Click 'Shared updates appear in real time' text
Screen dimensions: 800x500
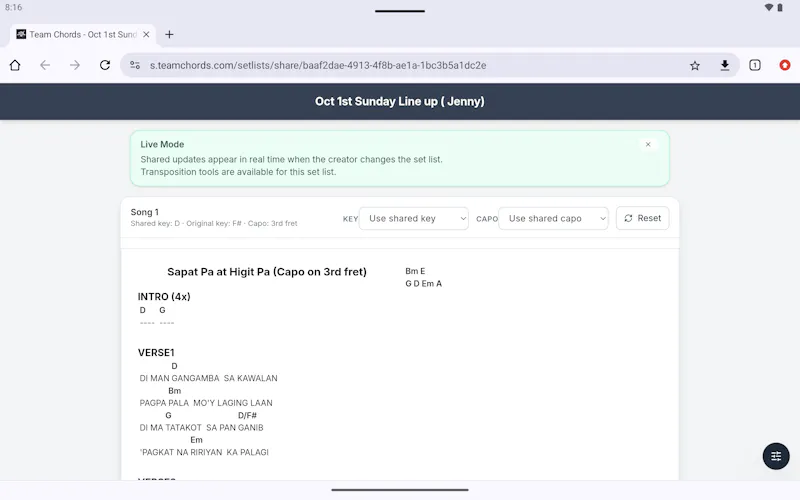(x=291, y=159)
